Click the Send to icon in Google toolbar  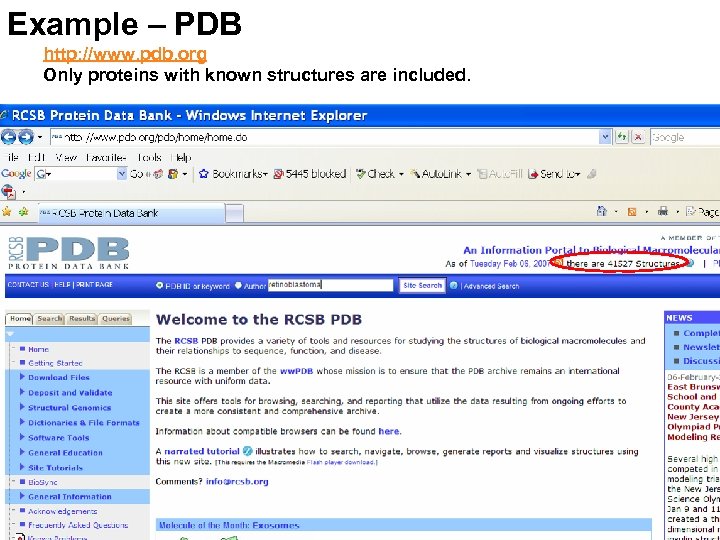coord(533,174)
